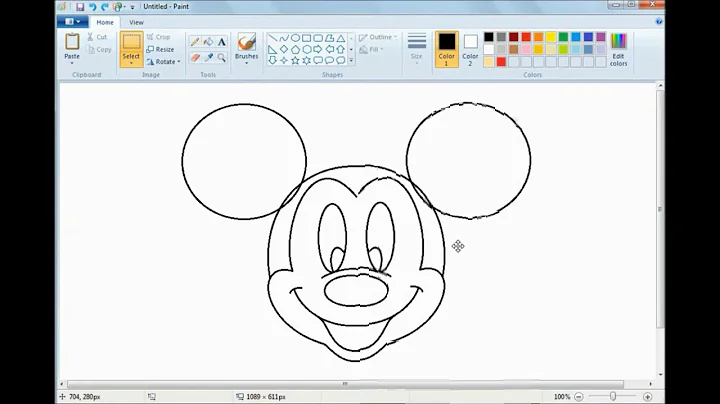Viewport: 720px width, 404px height.
Task: Select the Down arrow shape
Action: click(273, 60)
